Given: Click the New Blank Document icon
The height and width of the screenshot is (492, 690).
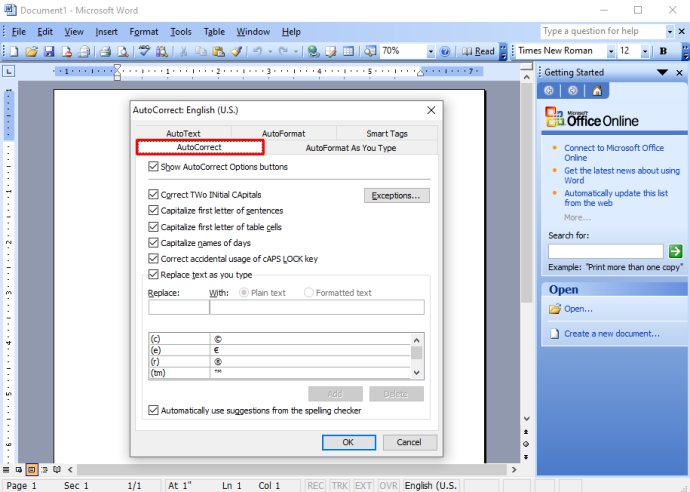Looking at the screenshot, I should [14, 51].
